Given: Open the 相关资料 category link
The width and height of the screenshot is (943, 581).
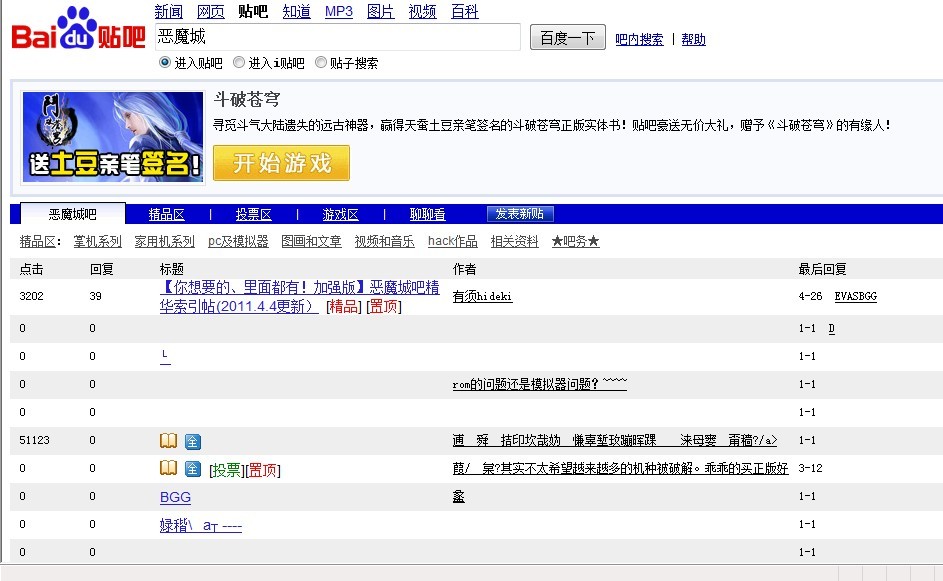Looking at the screenshot, I should 515,241.
